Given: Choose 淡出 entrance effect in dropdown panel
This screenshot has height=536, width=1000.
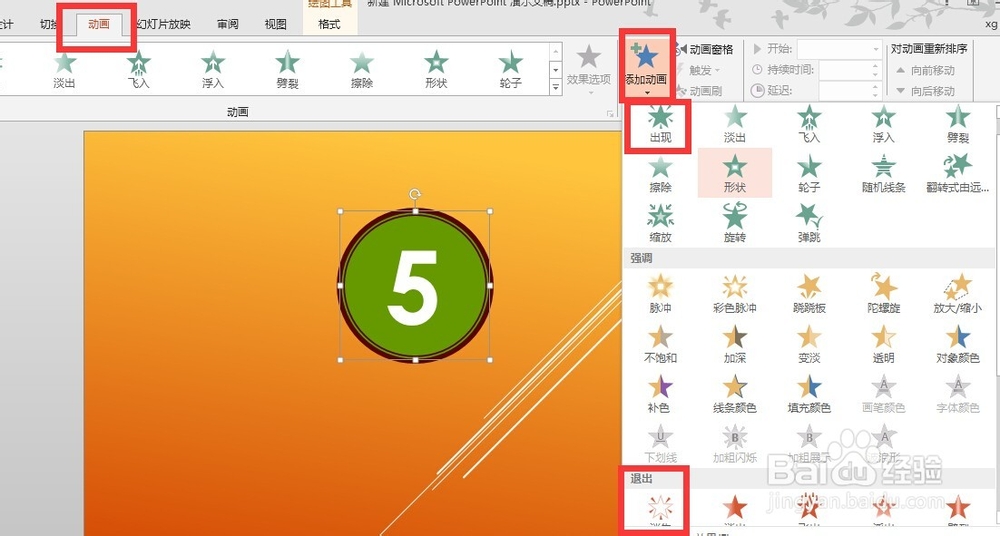Looking at the screenshot, I should tap(735, 124).
